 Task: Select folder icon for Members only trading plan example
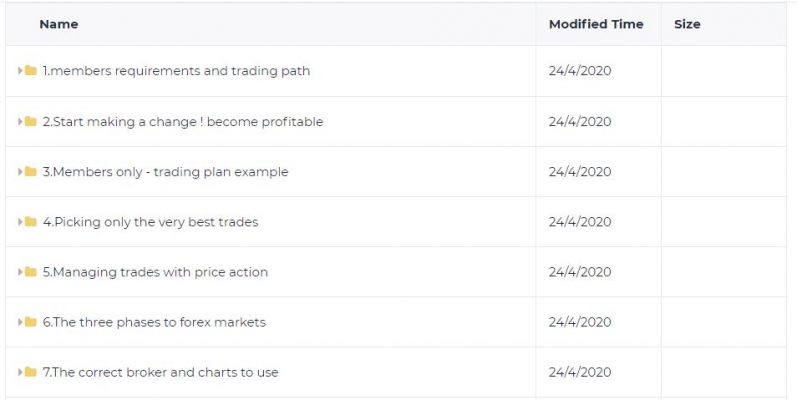pos(30,172)
